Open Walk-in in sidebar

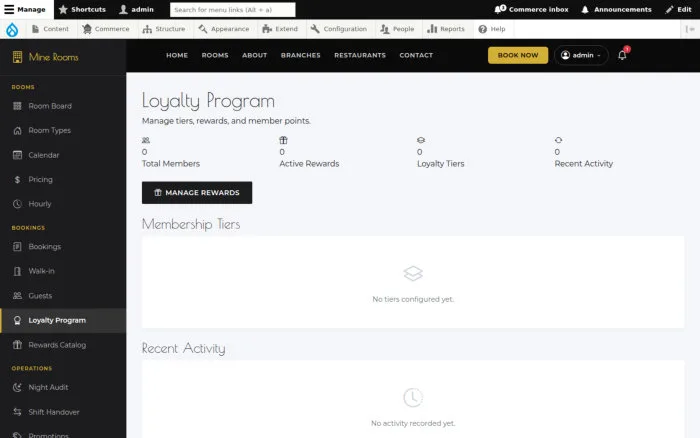pyautogui.click(x=63, y=271)
